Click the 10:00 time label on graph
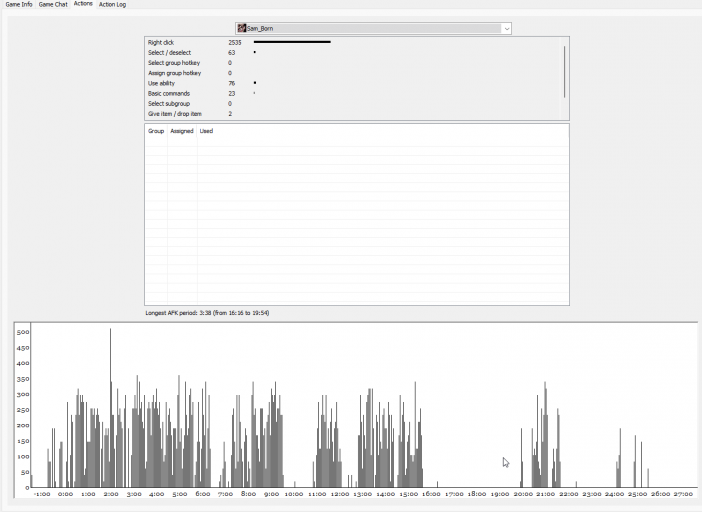 point(294,494)
